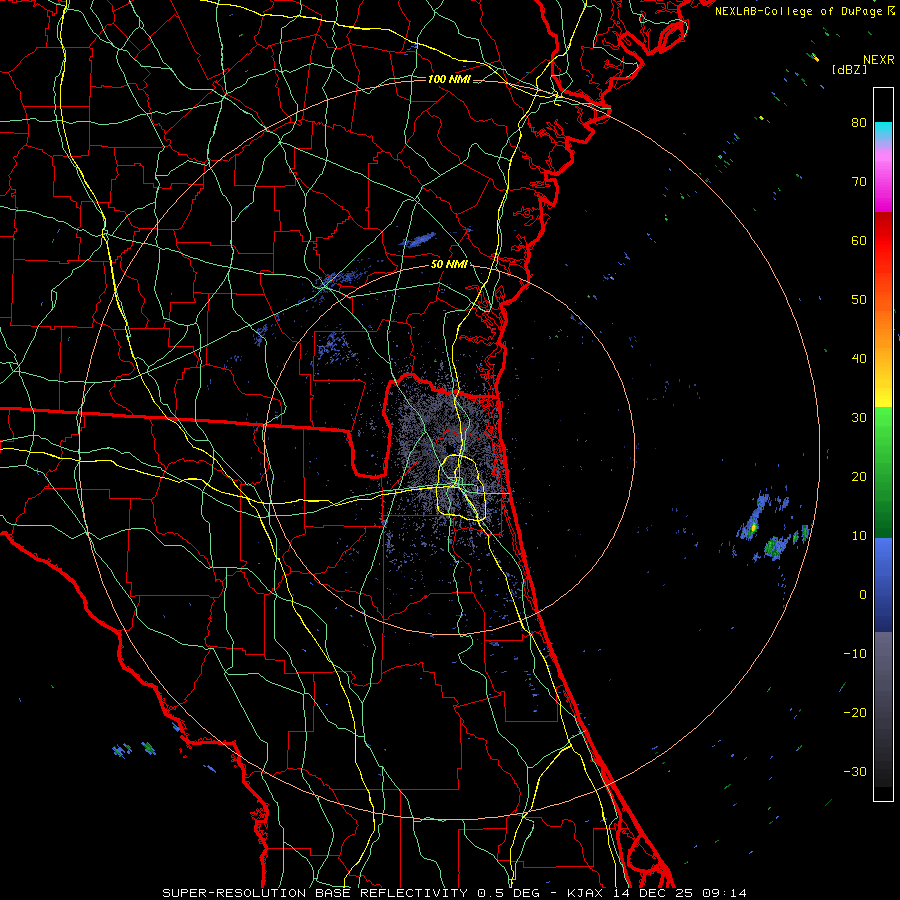Click the 80 value on dBZ scale
The width and height of the screenshot is (900, 900).
(859, 123)
